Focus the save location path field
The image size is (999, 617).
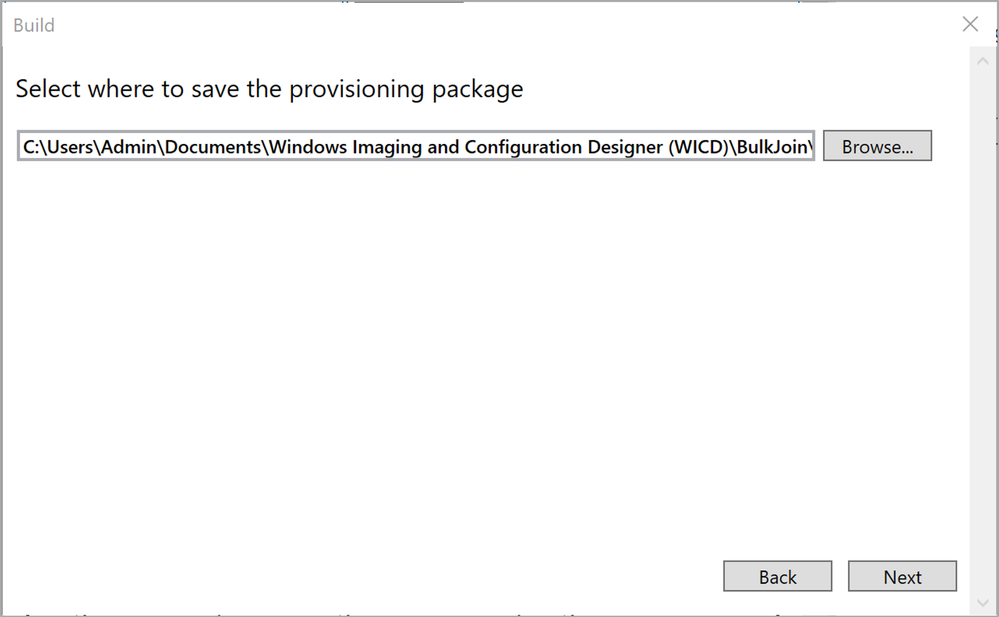click(416, 146)
